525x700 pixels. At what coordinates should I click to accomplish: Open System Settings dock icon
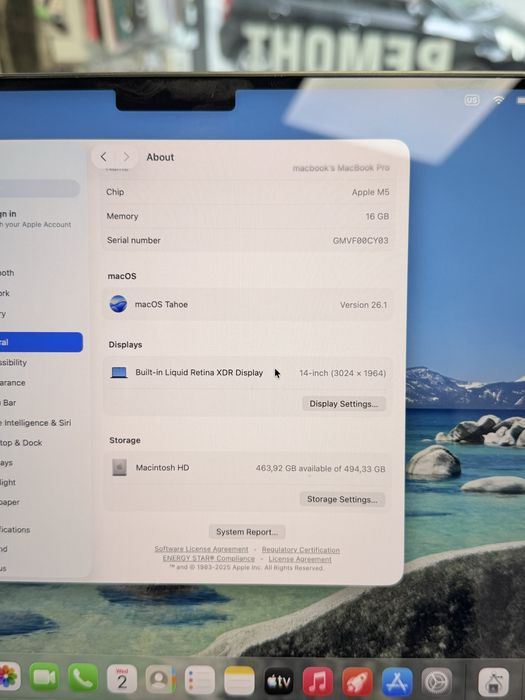tap(437, 683)
